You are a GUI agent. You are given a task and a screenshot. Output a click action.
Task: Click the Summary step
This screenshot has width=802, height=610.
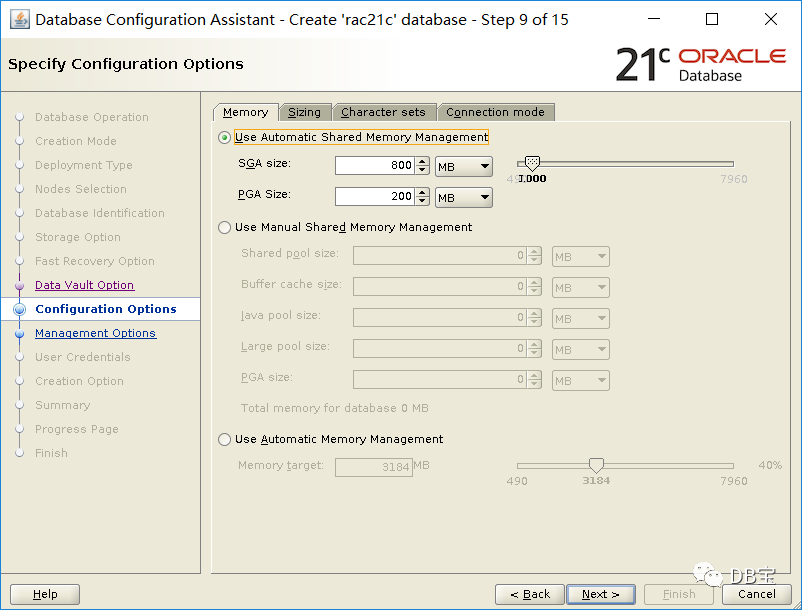tap(62, 405)
